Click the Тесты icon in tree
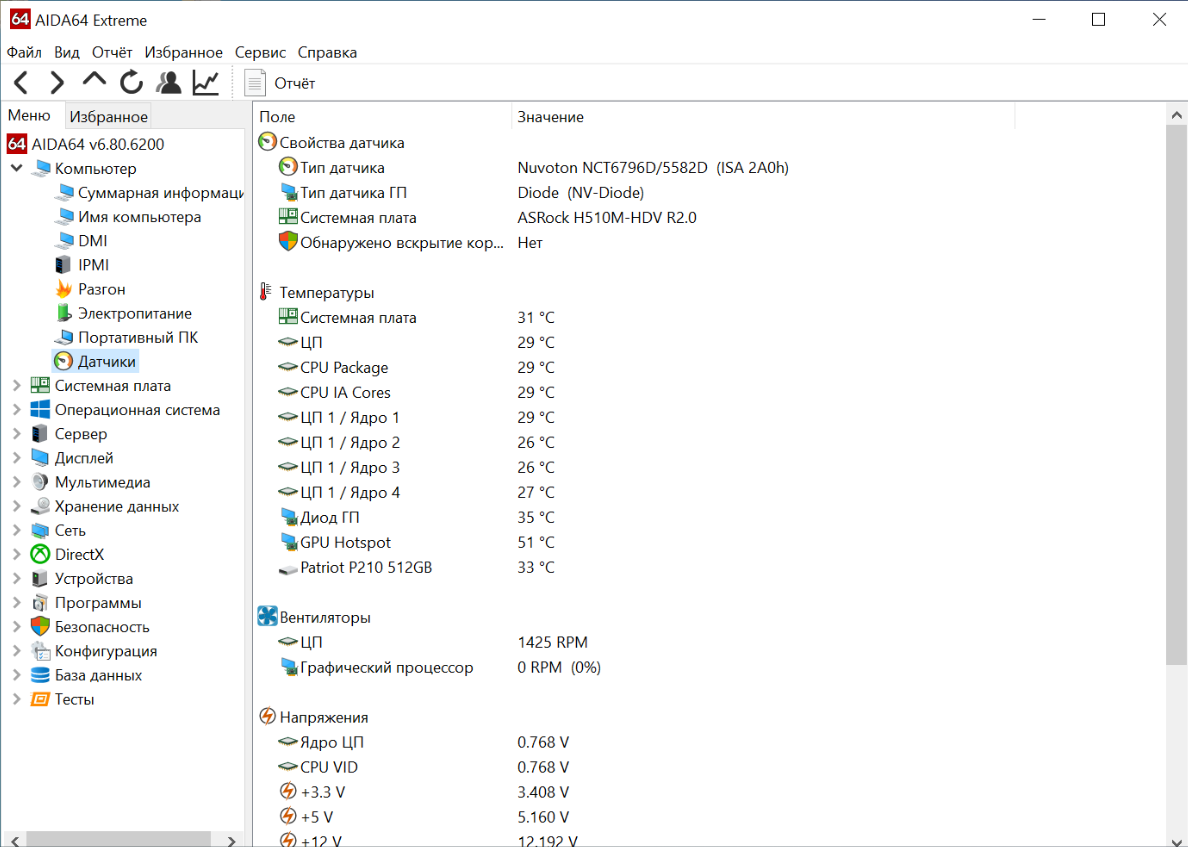This screenshot has width=1188, height=847. 40,699
